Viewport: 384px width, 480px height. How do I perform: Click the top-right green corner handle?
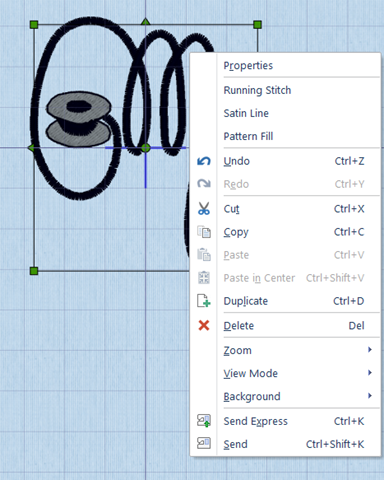click(x=257, y=24)
